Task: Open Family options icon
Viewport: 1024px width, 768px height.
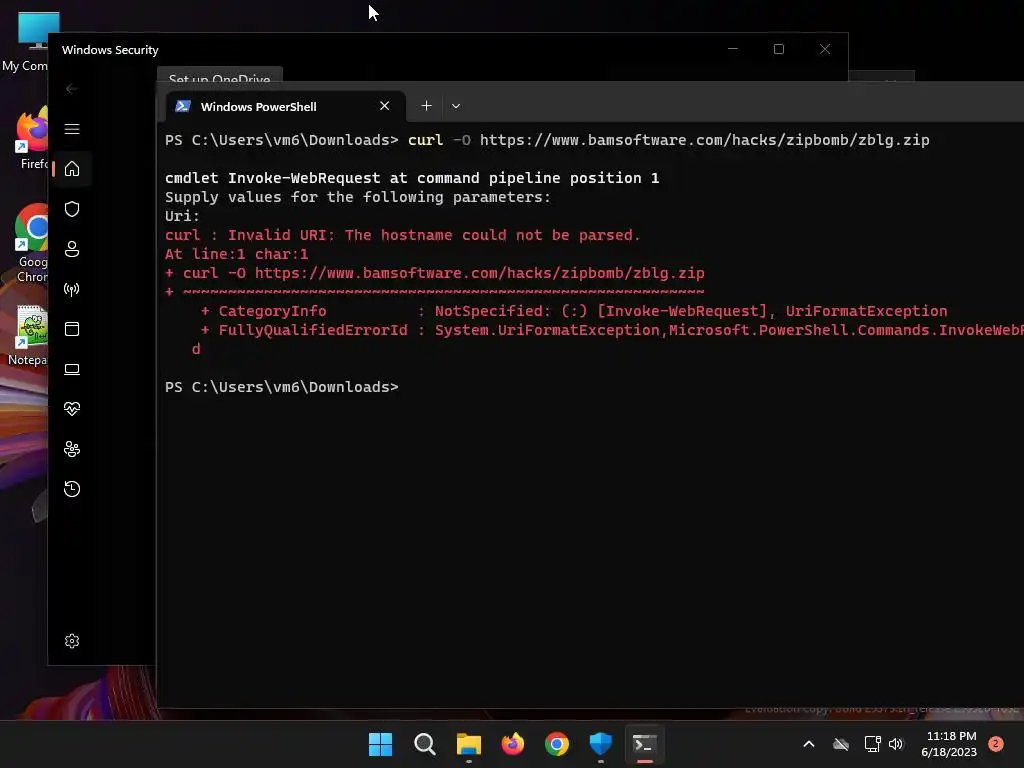Action: [72, 449]
